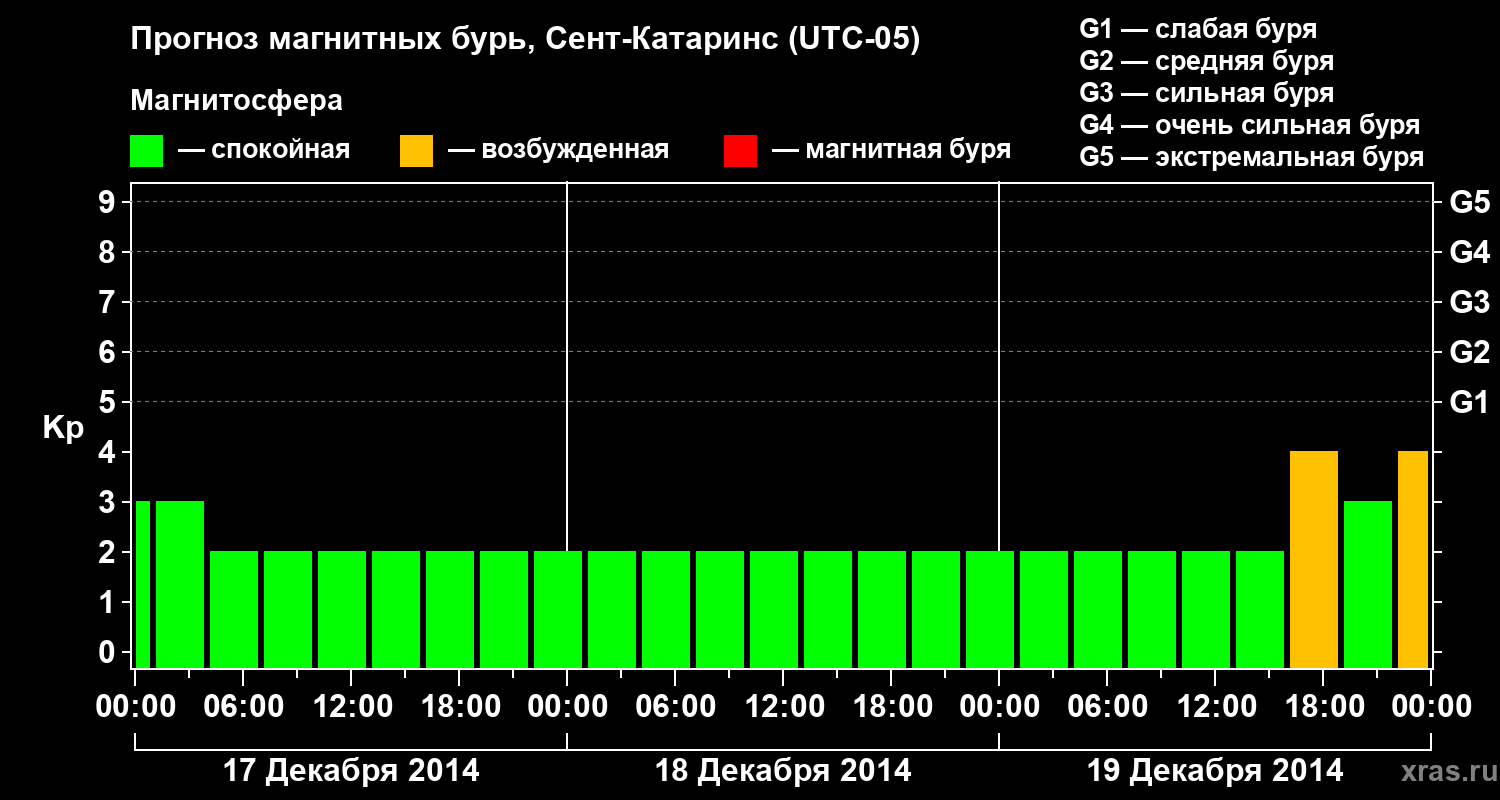Click the '06:00' tick label under 17 Декабря
The height and width of the screenshot is (800, 1500).
point(246,707)
